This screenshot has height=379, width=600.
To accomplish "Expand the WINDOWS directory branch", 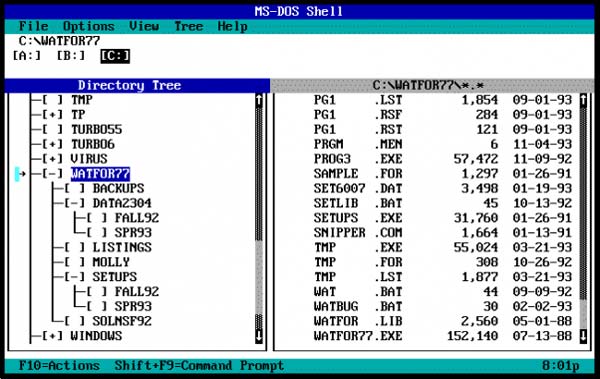I will 52,336.
